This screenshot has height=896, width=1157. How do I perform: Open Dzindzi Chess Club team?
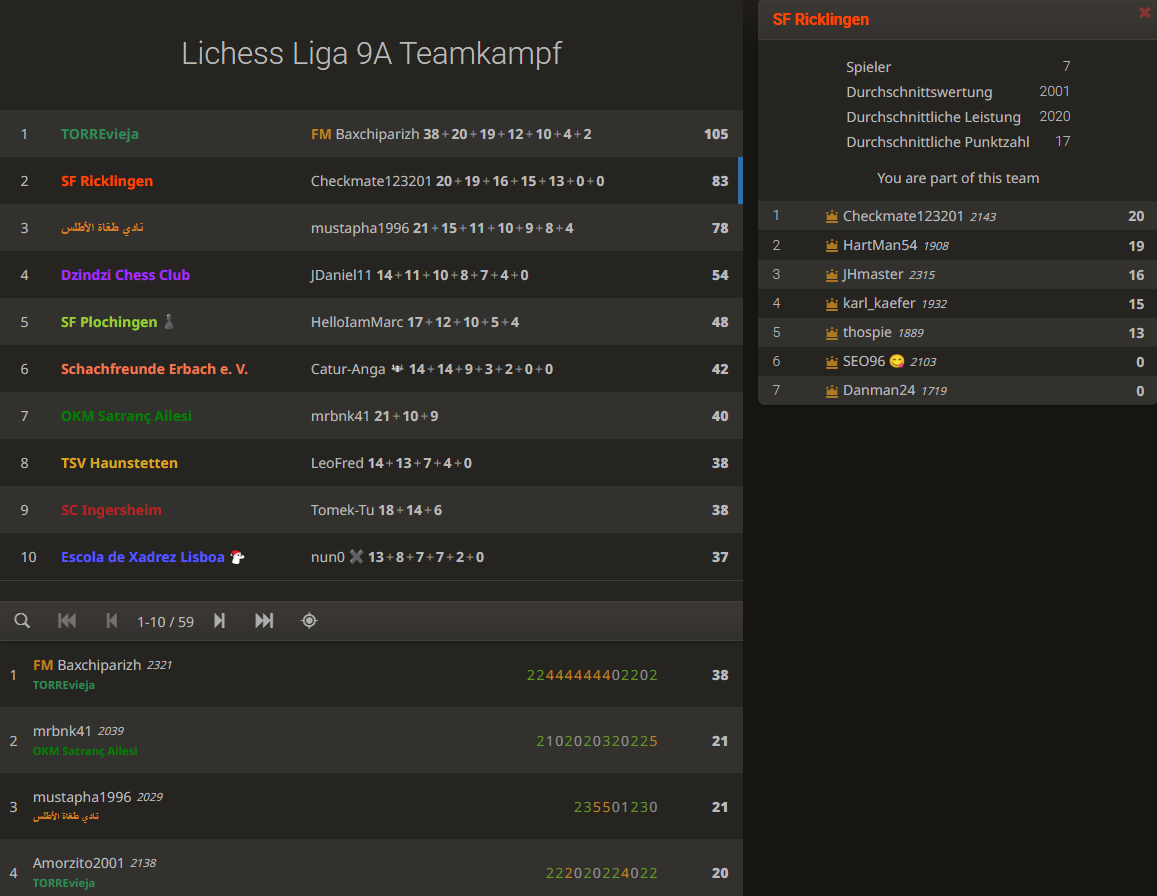[125, 275]
